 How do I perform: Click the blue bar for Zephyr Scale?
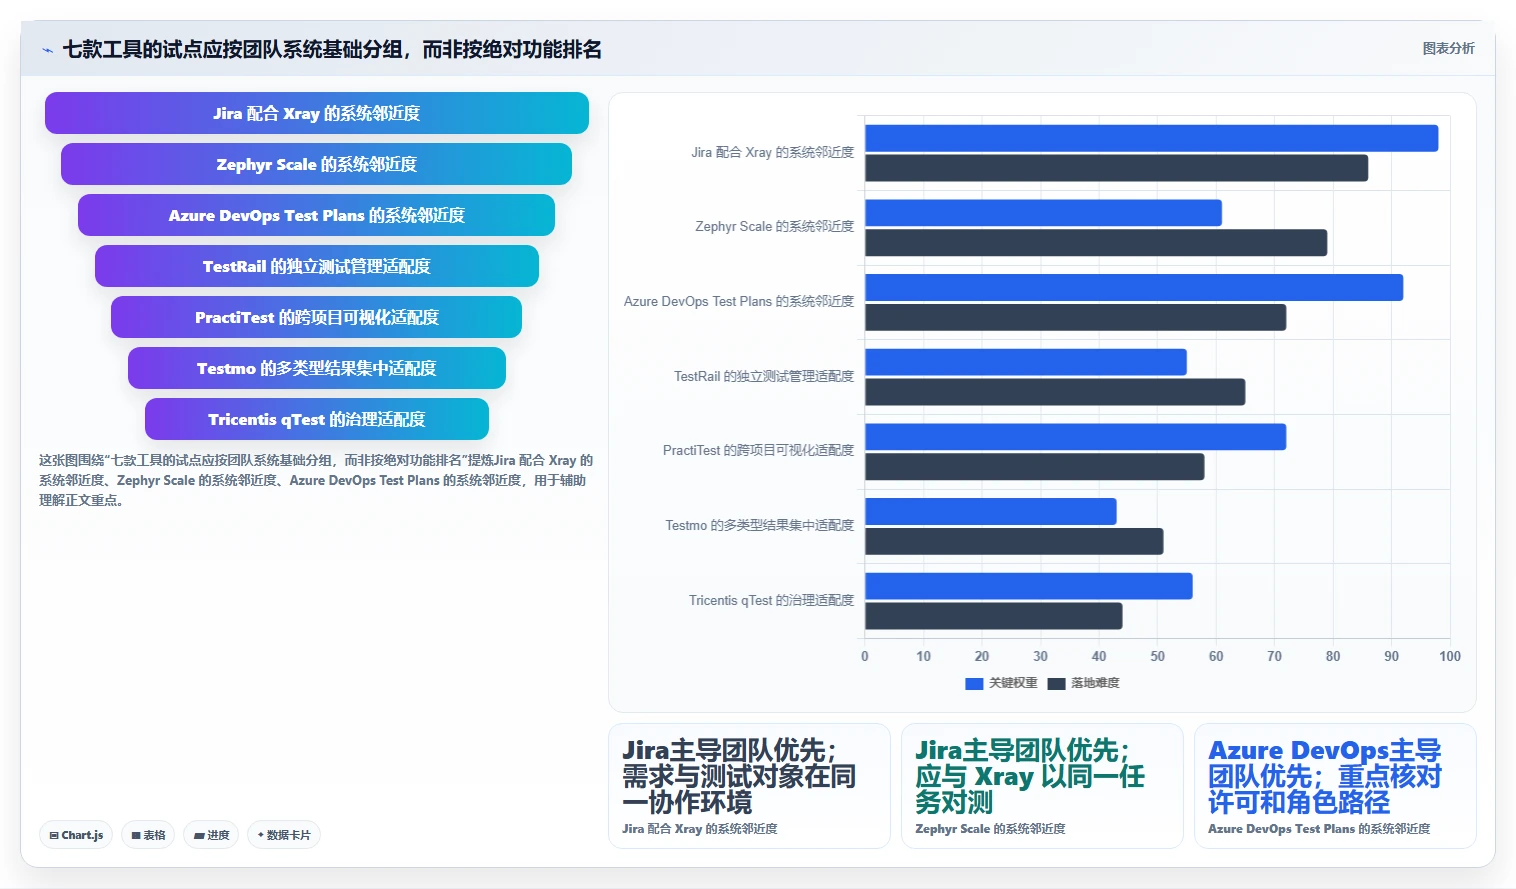(1043, 213)
